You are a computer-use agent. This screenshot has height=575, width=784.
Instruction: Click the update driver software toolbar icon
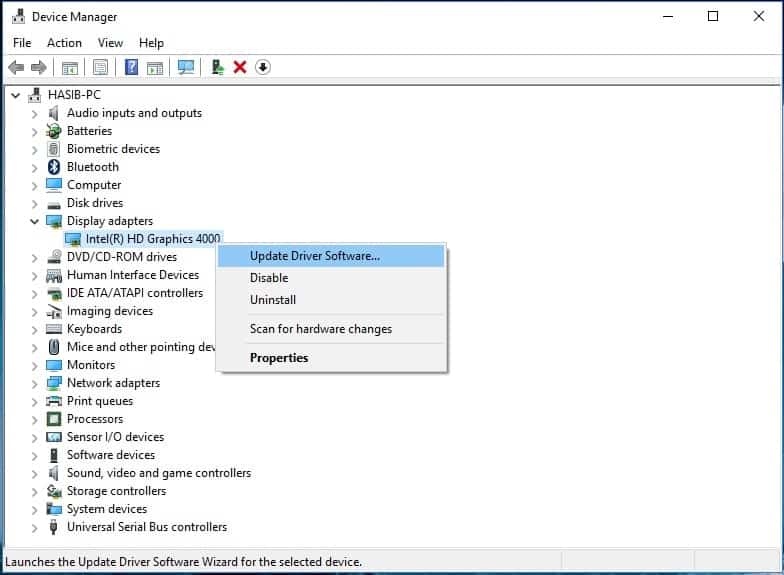(x=216, y=67)
